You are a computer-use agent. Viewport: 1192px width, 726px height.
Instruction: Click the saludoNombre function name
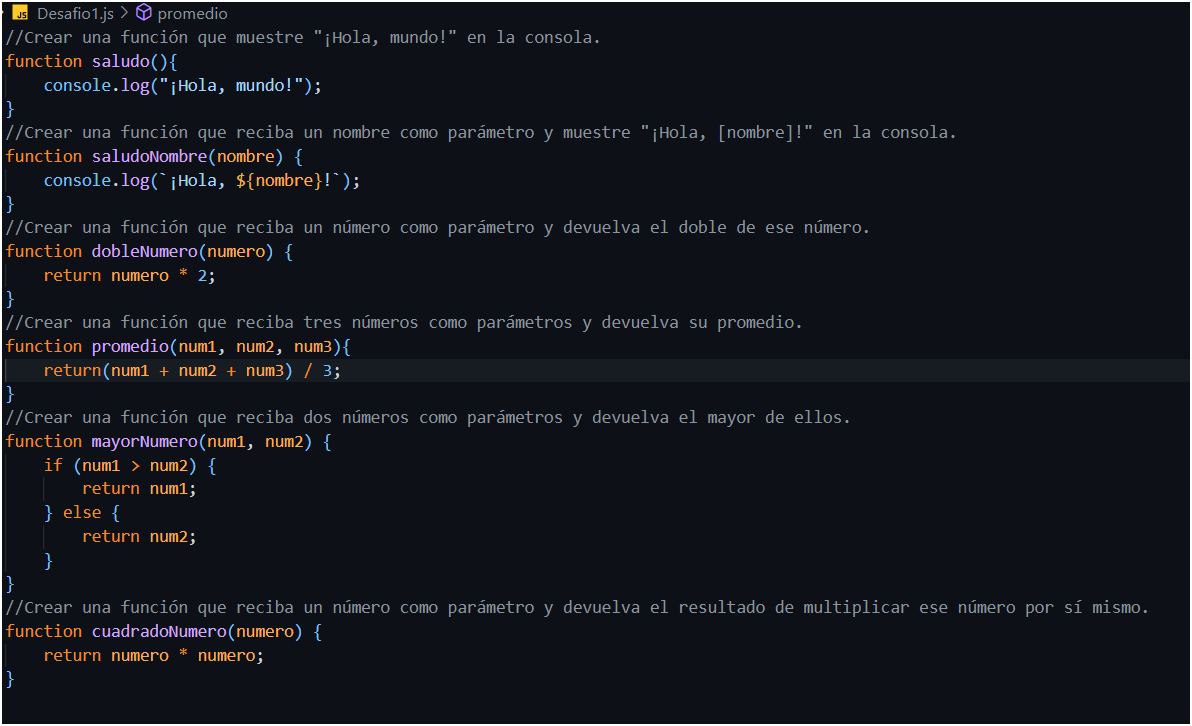[x=150, y=157]
